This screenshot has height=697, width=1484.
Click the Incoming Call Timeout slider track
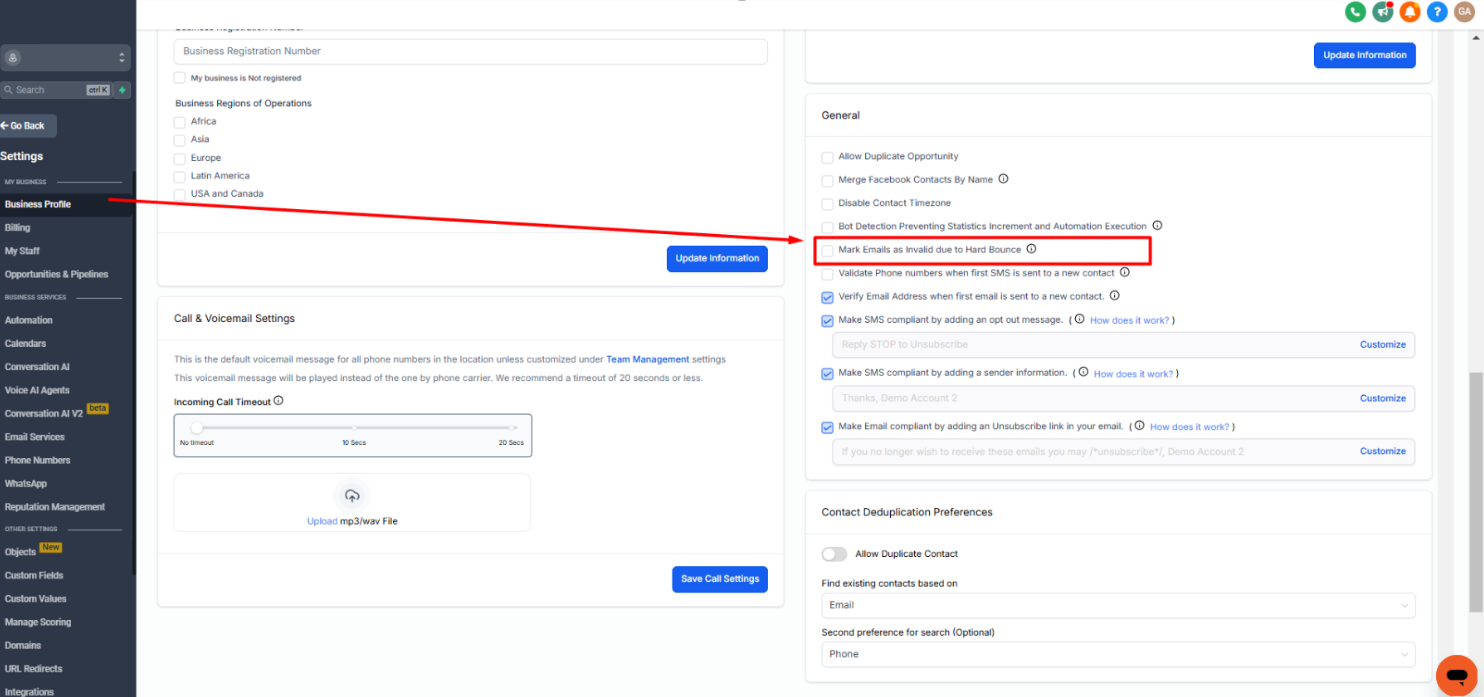click(354, 428)
